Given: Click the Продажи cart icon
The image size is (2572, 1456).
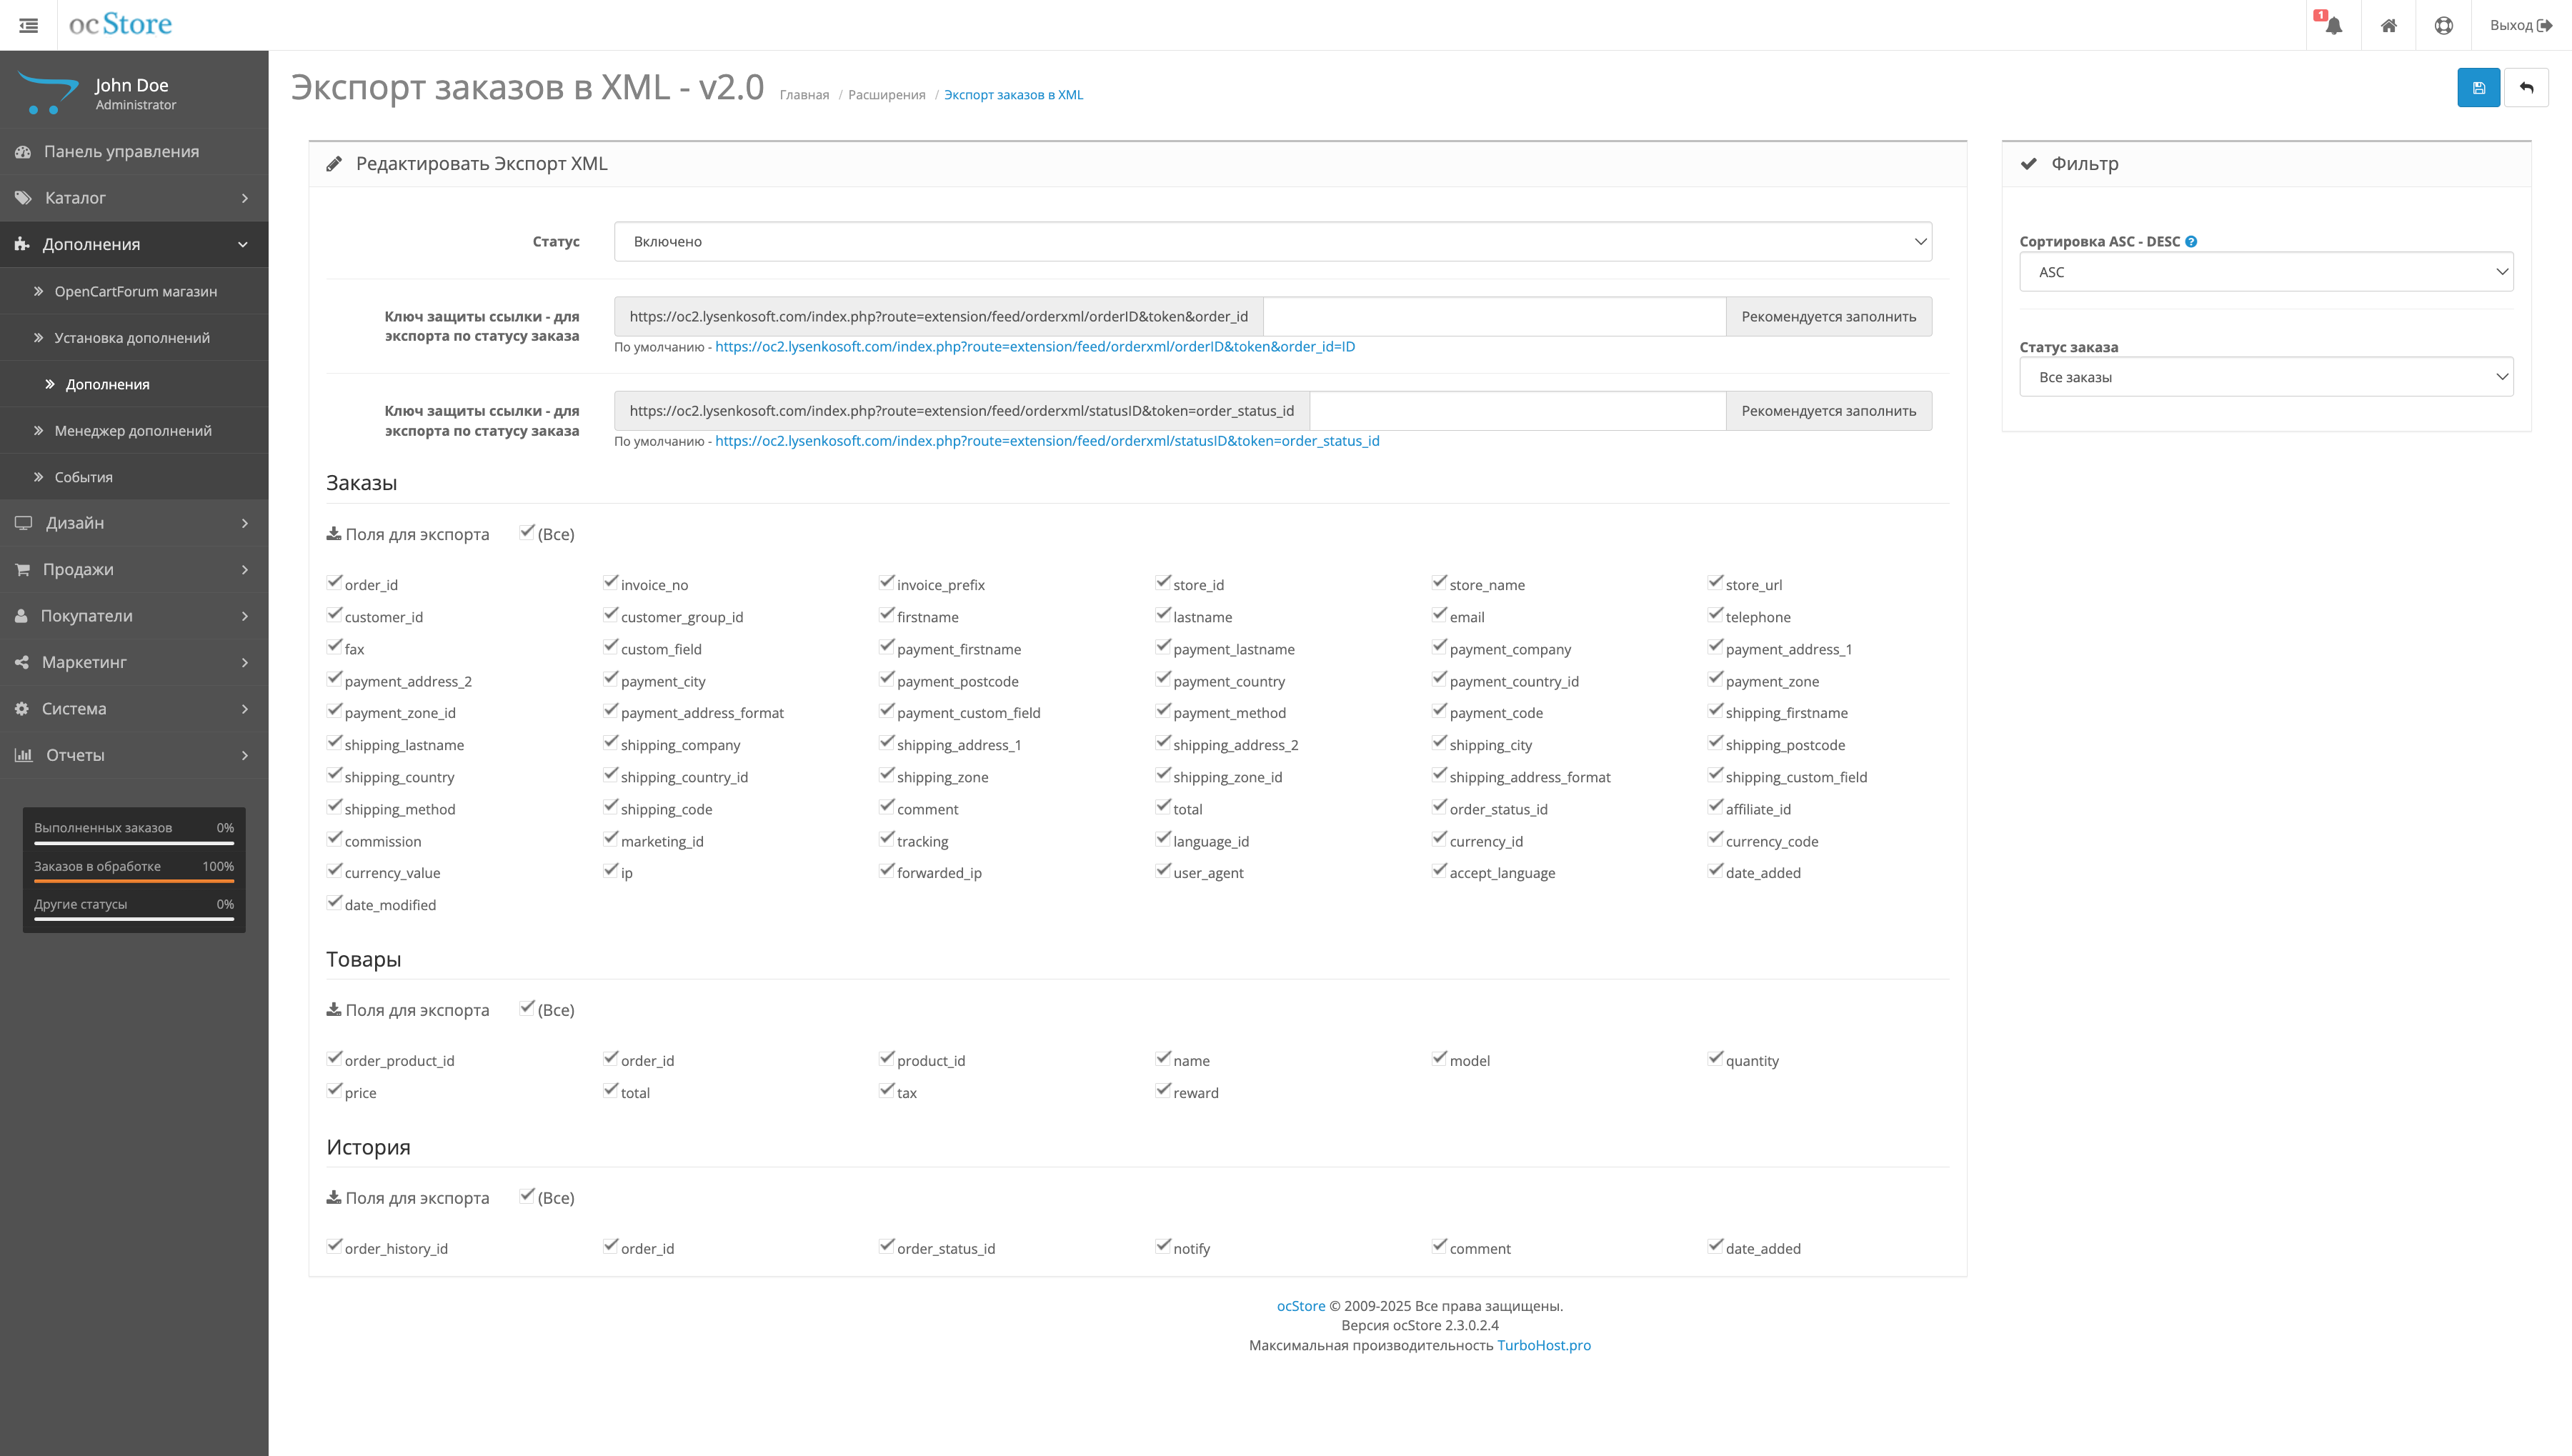Looking at the screenshot, I should (x=22, y=569).
